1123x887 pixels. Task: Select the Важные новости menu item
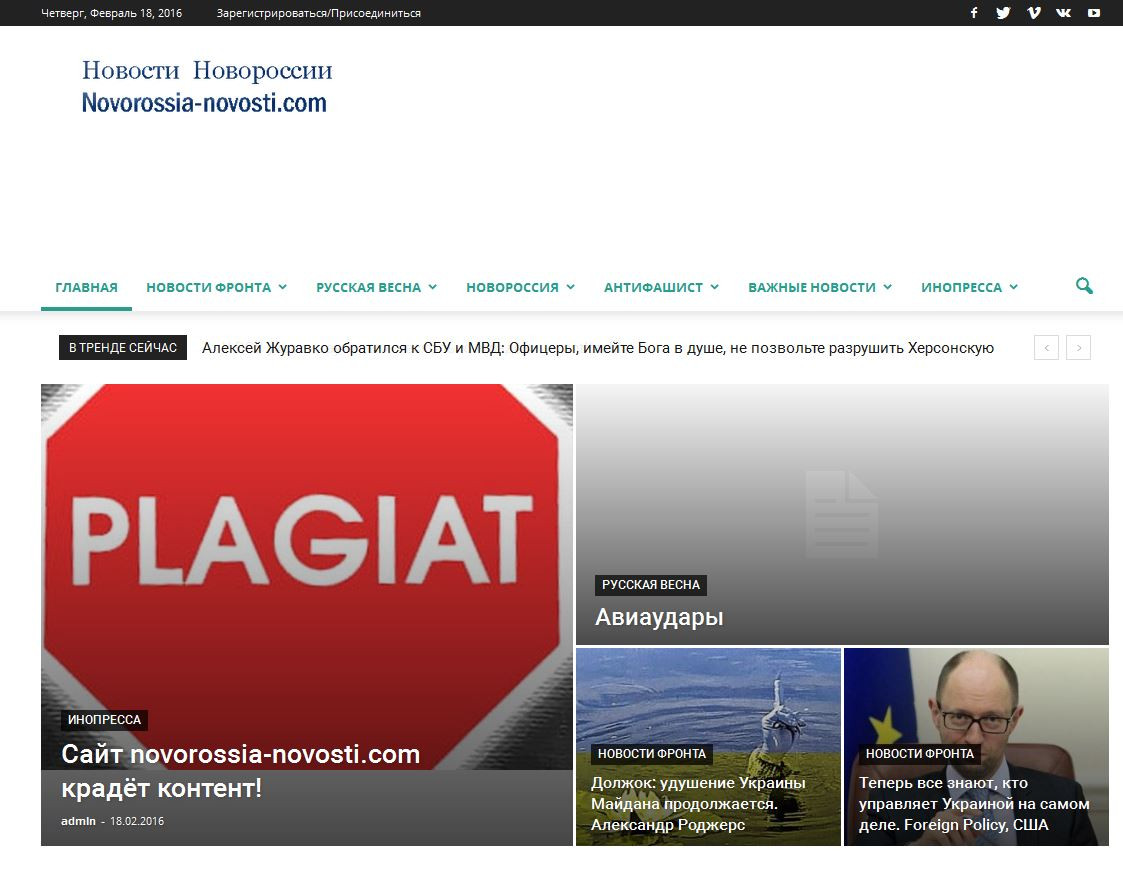click(819, 287)
